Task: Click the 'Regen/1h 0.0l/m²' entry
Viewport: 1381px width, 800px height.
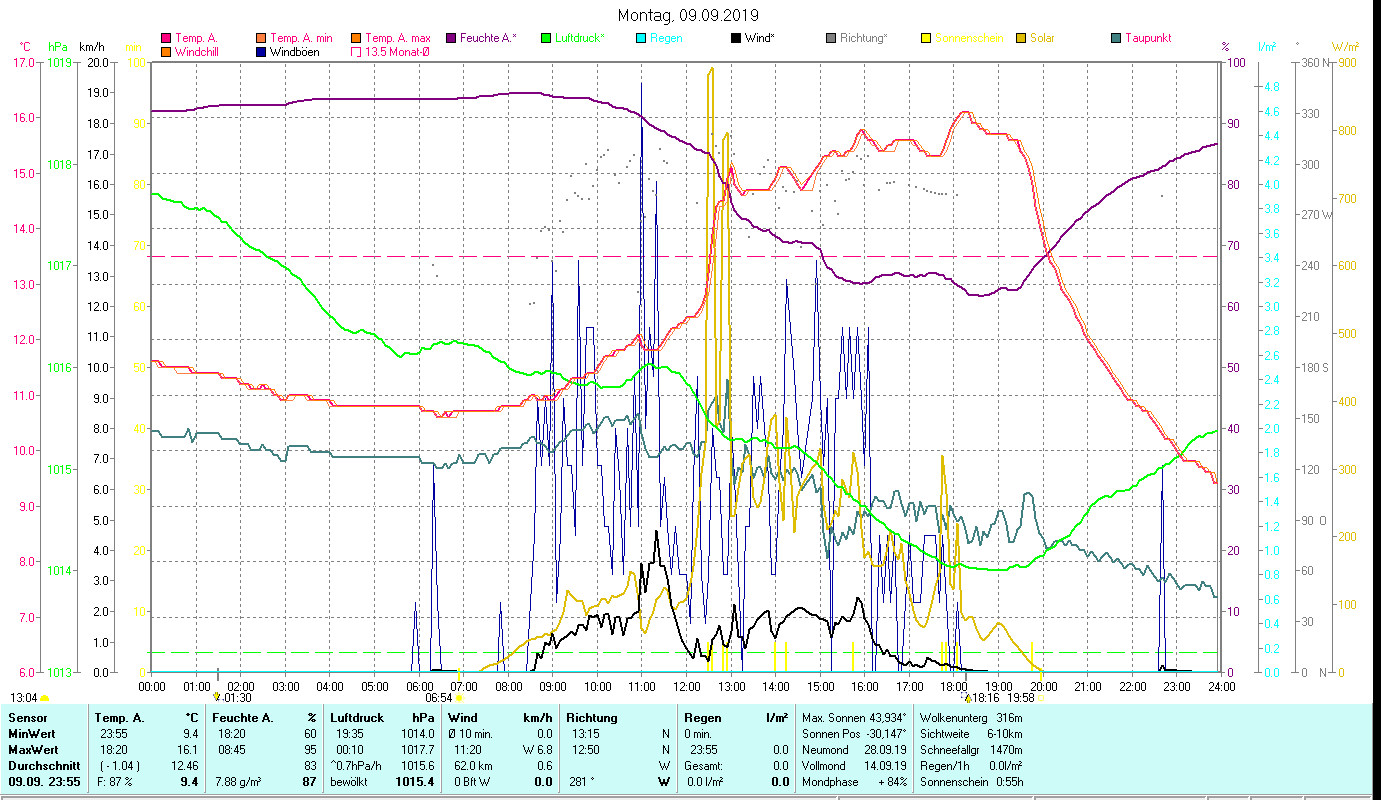Action: [970, 765]
